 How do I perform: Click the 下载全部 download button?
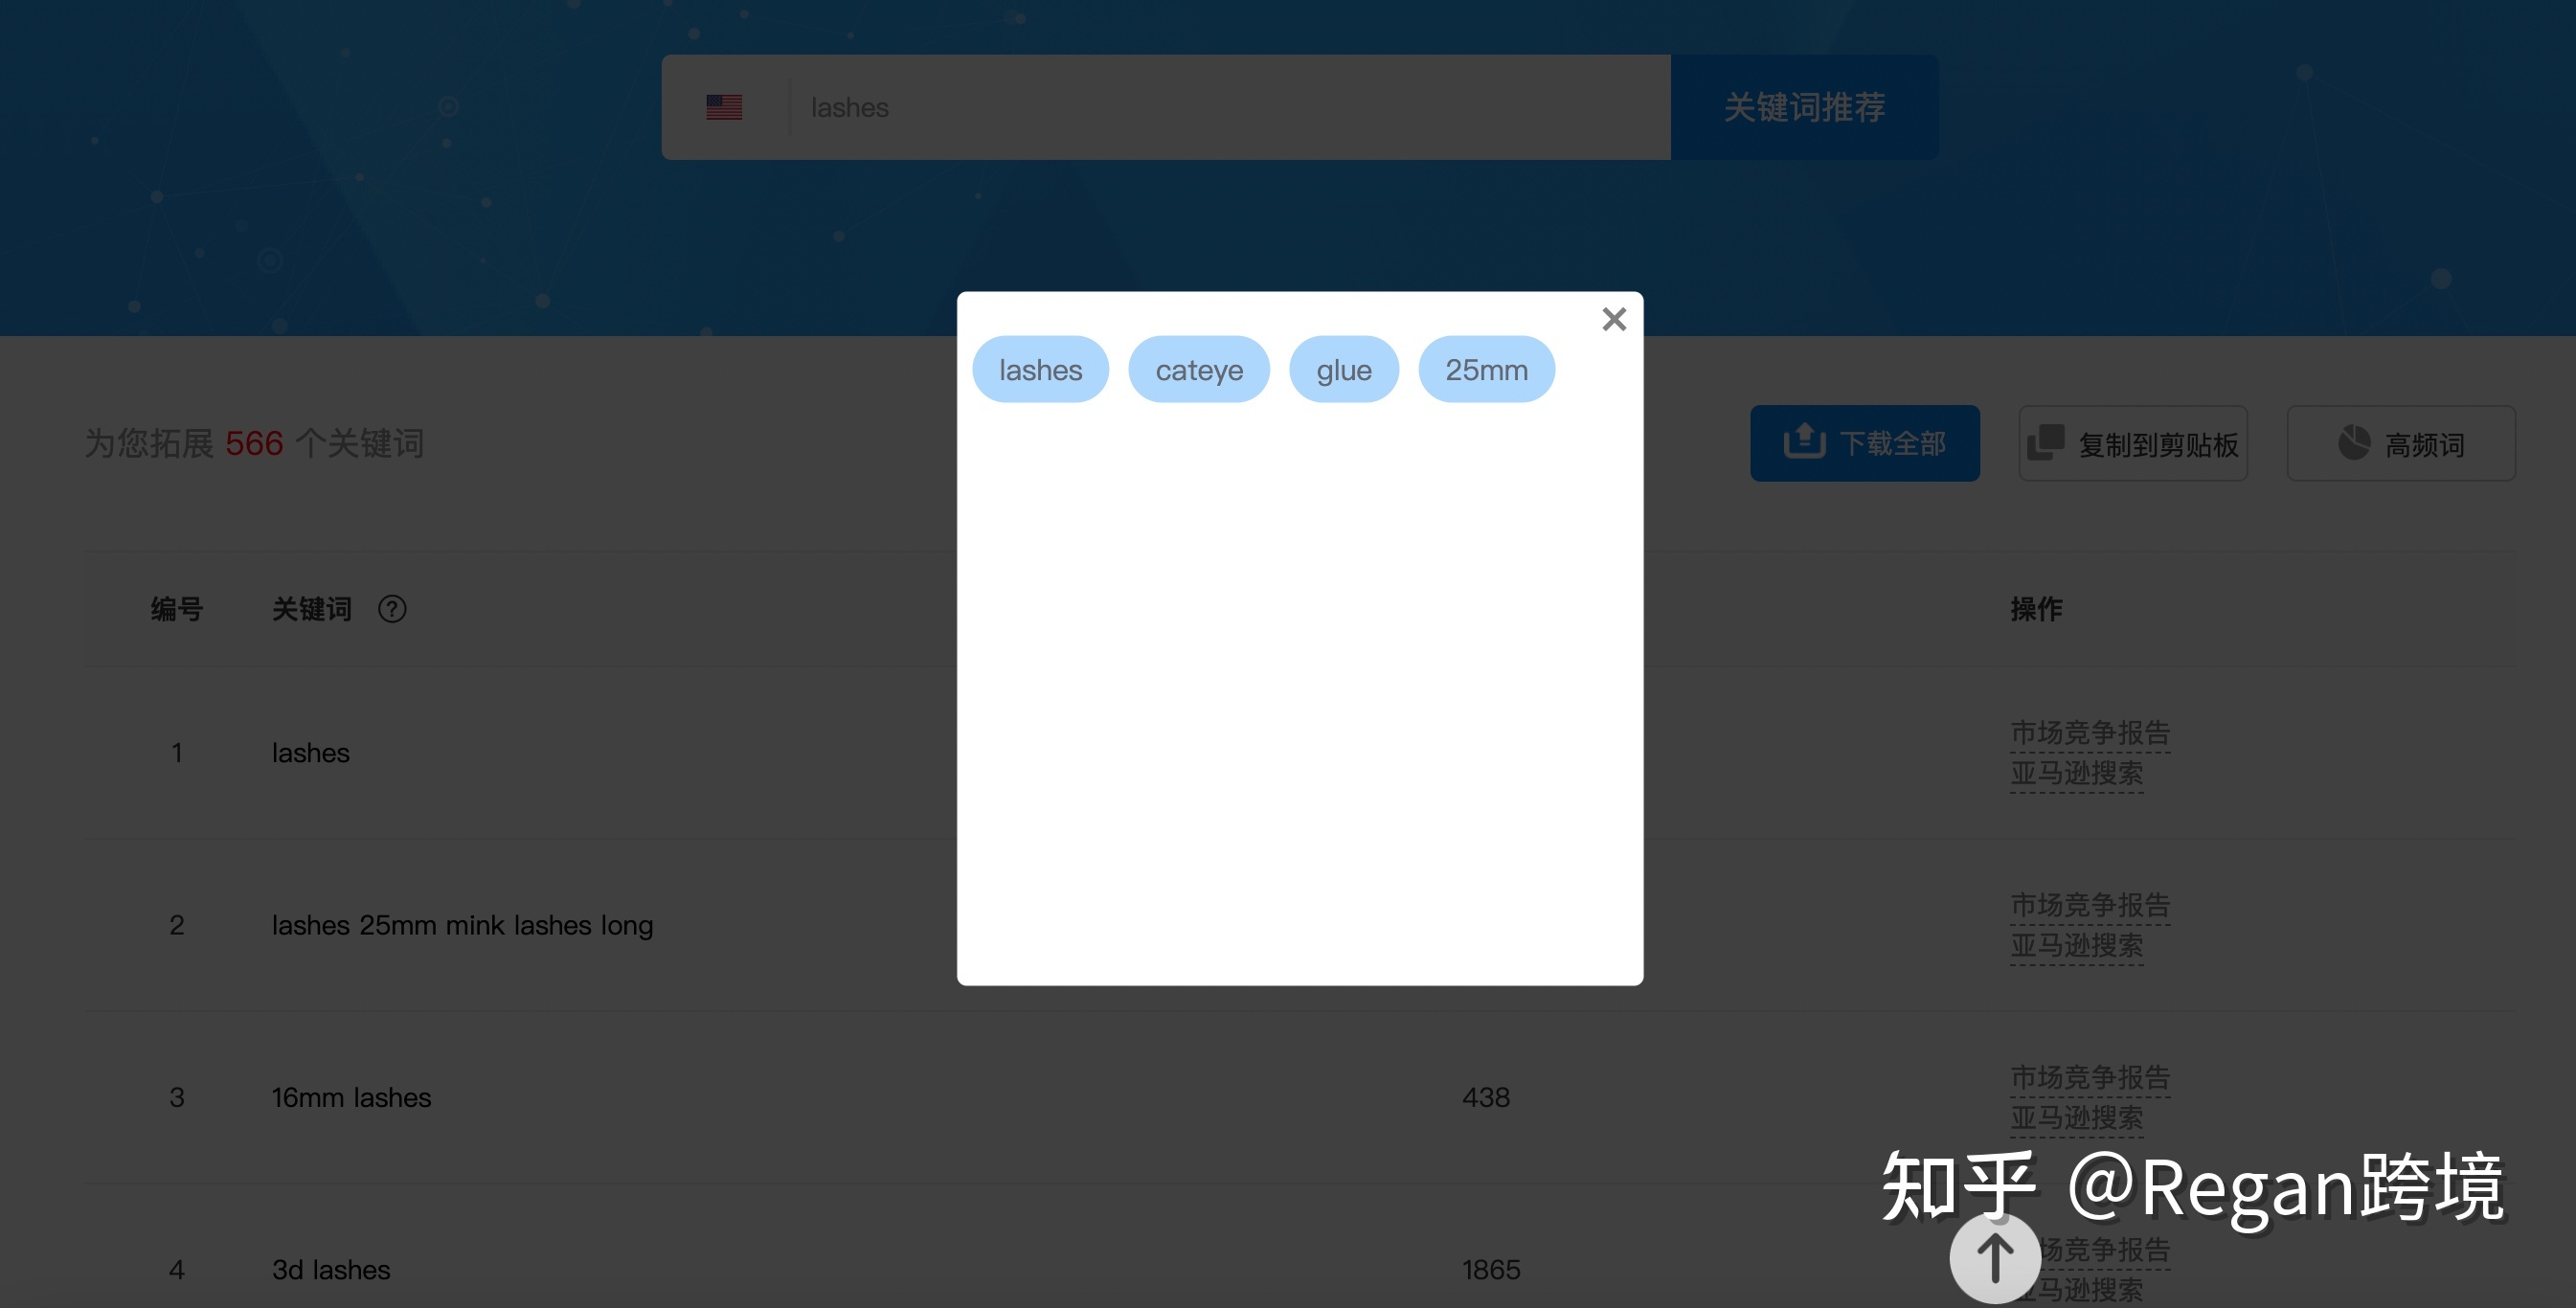[1864, 443]
